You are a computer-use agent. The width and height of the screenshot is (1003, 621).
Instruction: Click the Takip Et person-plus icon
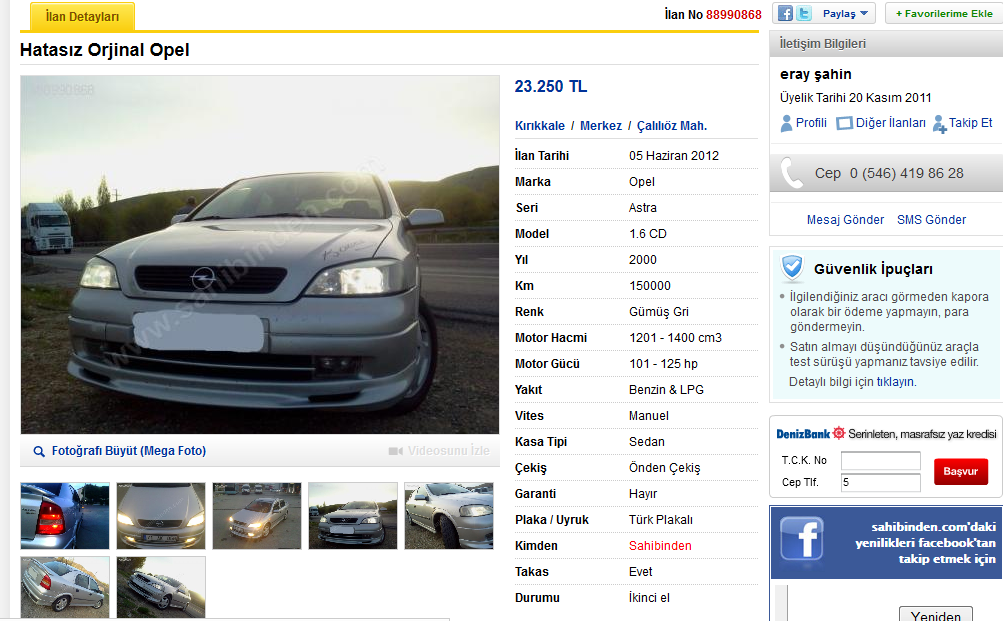pos(939,124)
